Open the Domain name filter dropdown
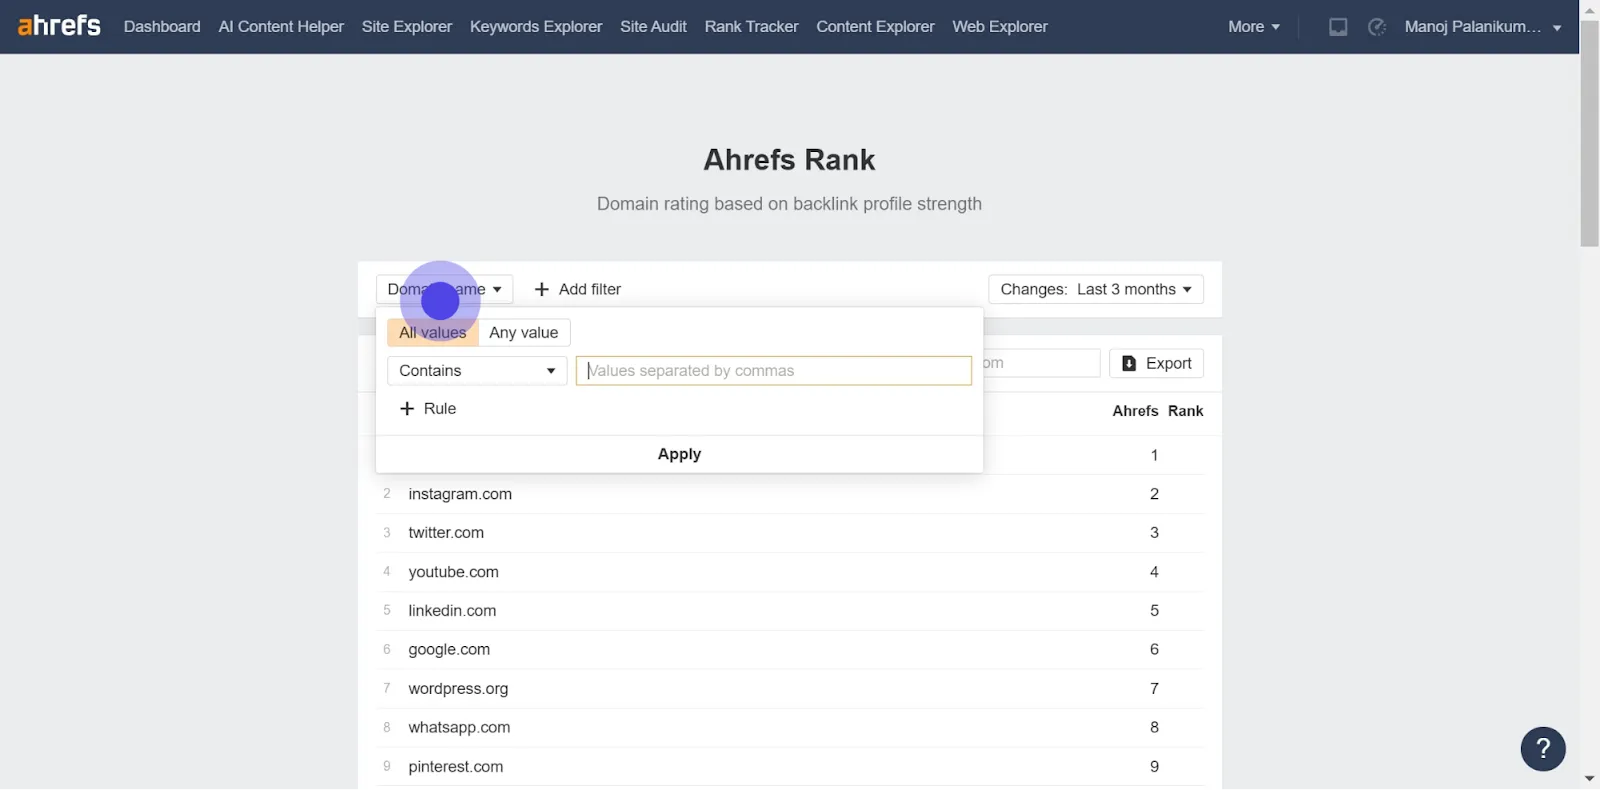The image size is (1600, 790). point(445,289)
